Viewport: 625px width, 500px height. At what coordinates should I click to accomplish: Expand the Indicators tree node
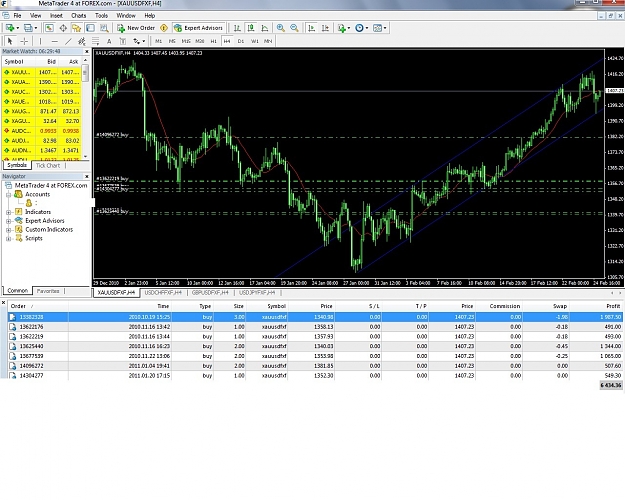pos(8,212)
